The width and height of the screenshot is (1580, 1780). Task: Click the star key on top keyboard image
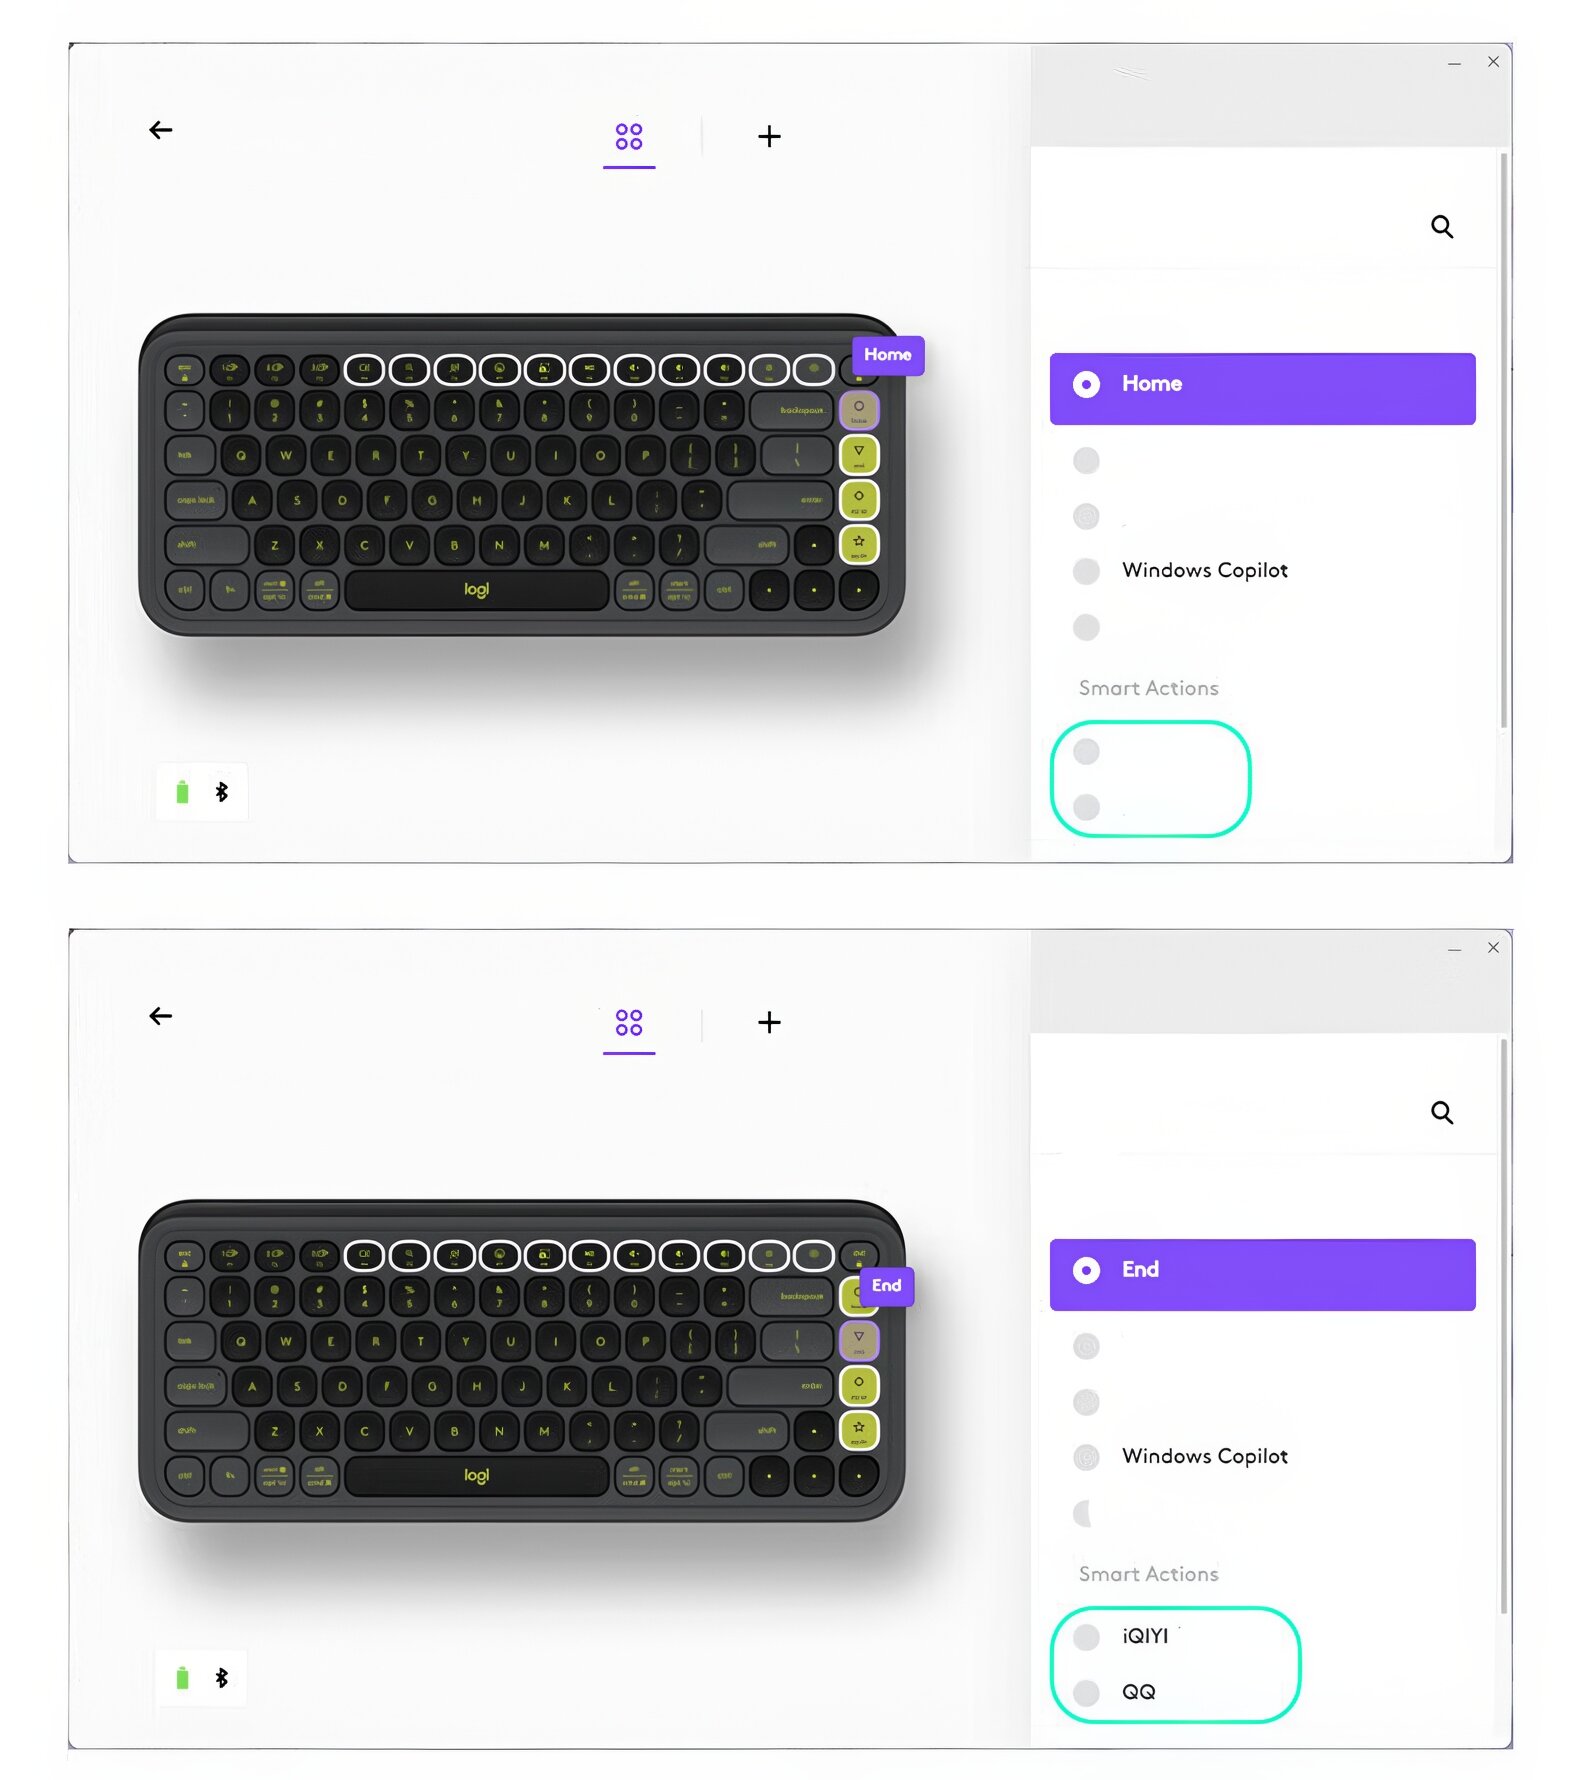coord(859,544)
